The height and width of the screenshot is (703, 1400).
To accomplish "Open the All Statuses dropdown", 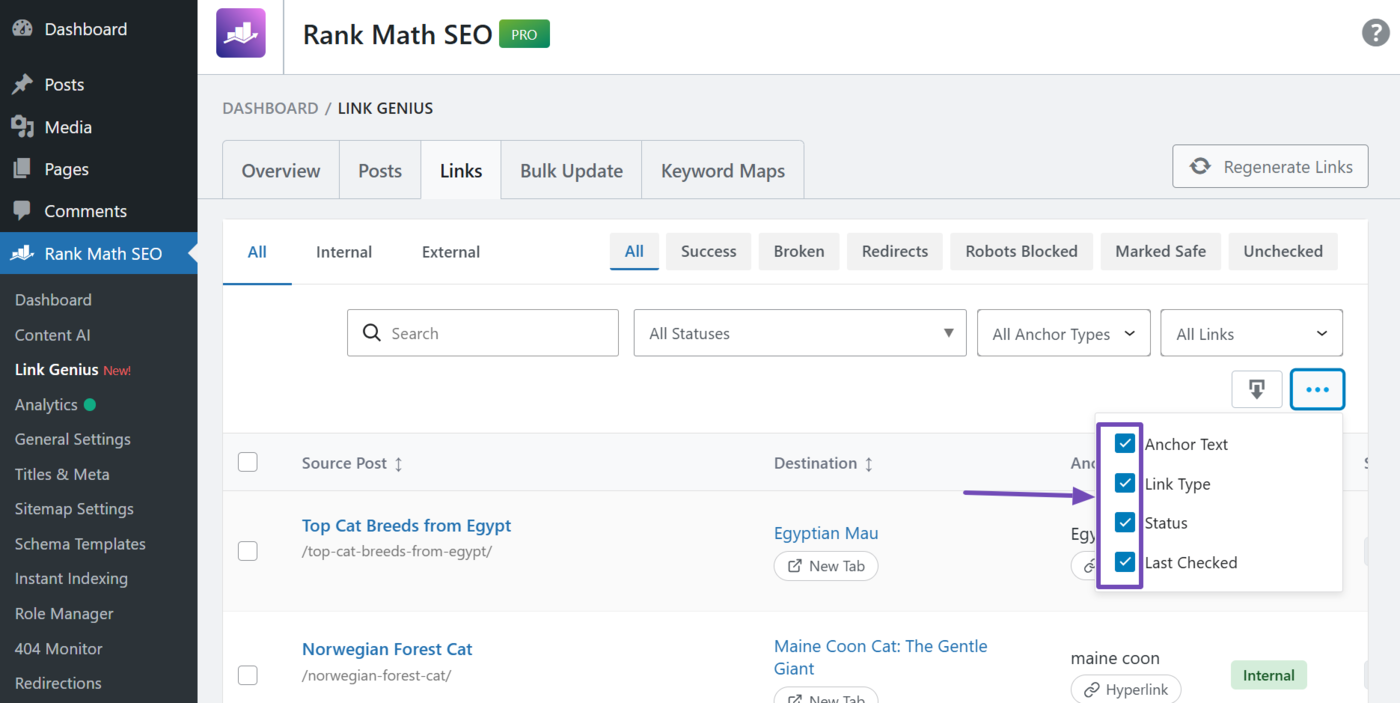I will pos(800,334).
